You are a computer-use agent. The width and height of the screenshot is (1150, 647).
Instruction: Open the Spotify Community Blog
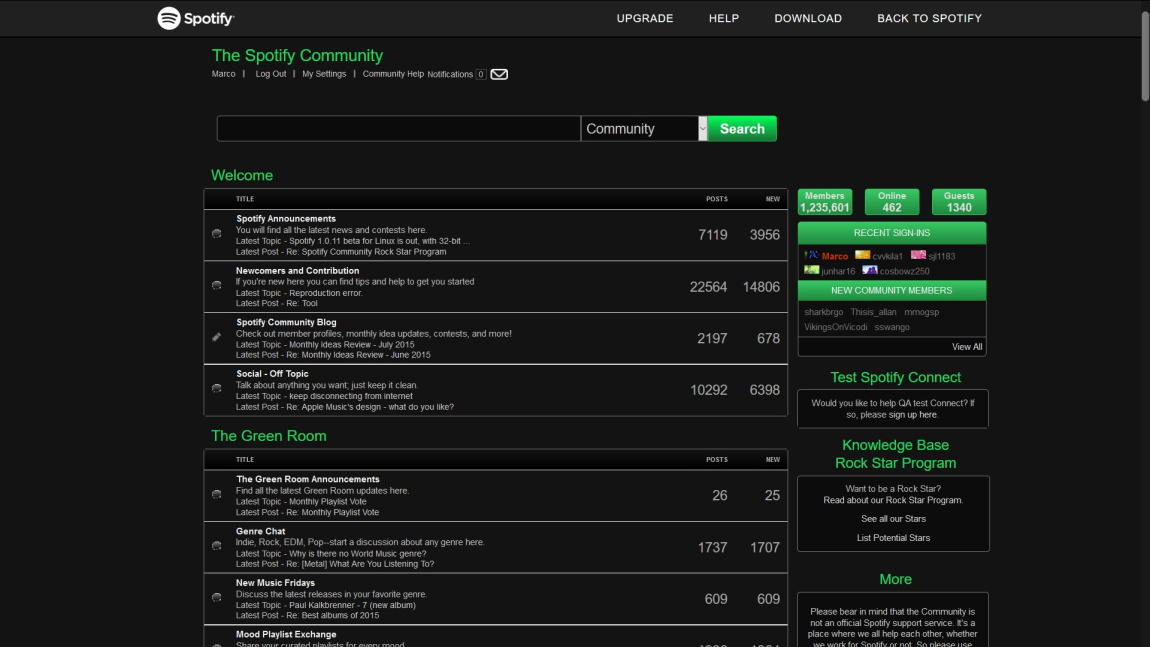(x=286, y=322)
